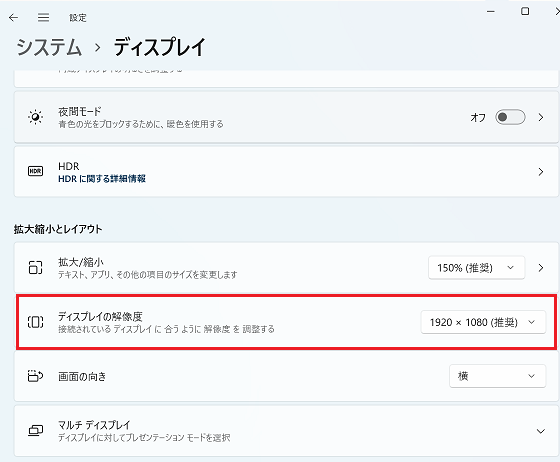Open night mode details chevron
The image size is (560, 462).
541,117
